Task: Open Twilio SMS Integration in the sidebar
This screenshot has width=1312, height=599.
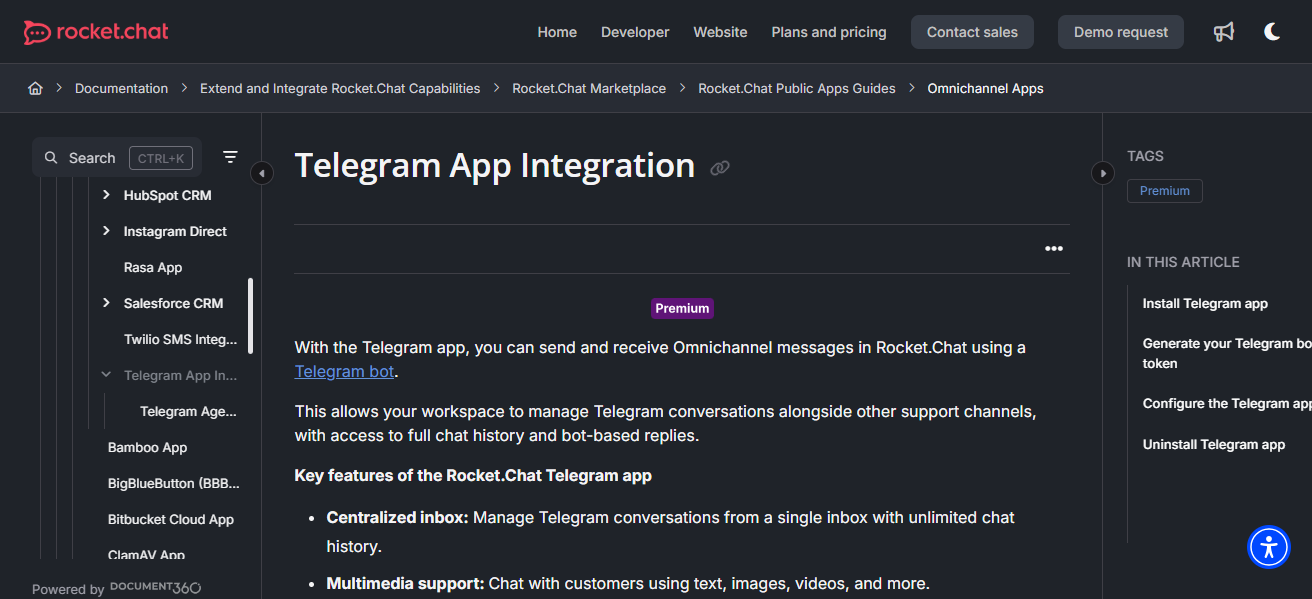Action: [181, 339]
